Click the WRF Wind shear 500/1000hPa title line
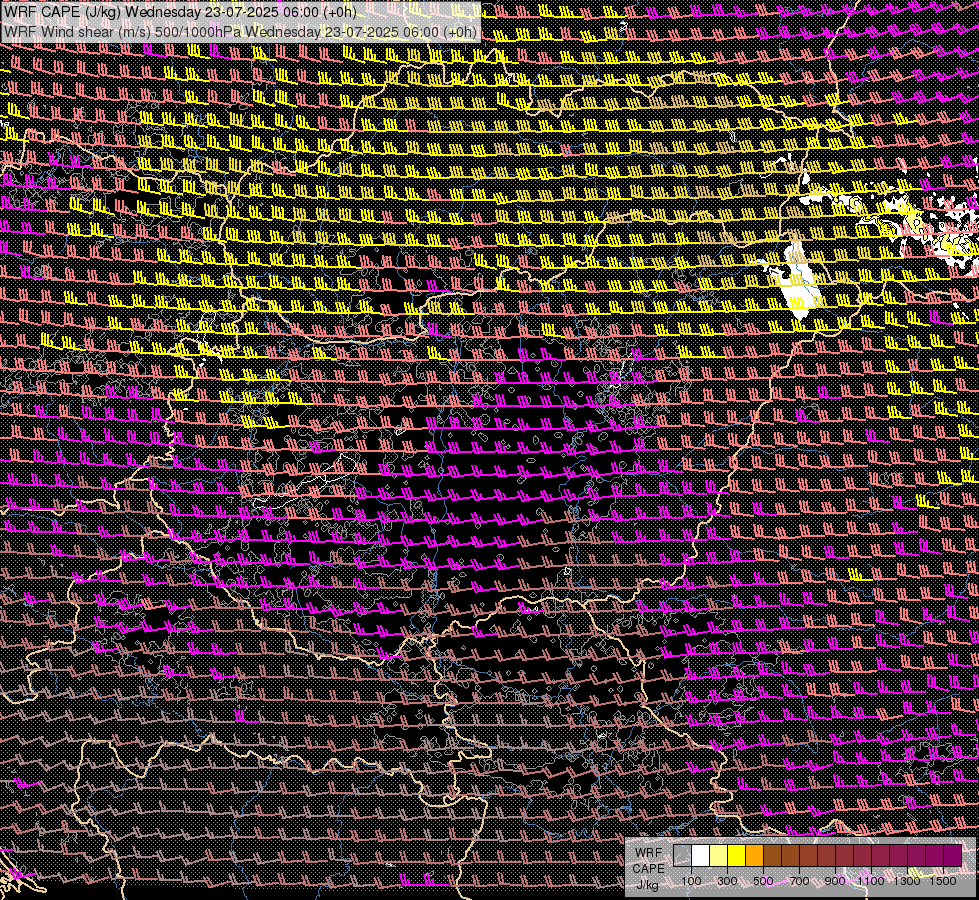Screen dimensions: 979x900 [x=240, y=32]
